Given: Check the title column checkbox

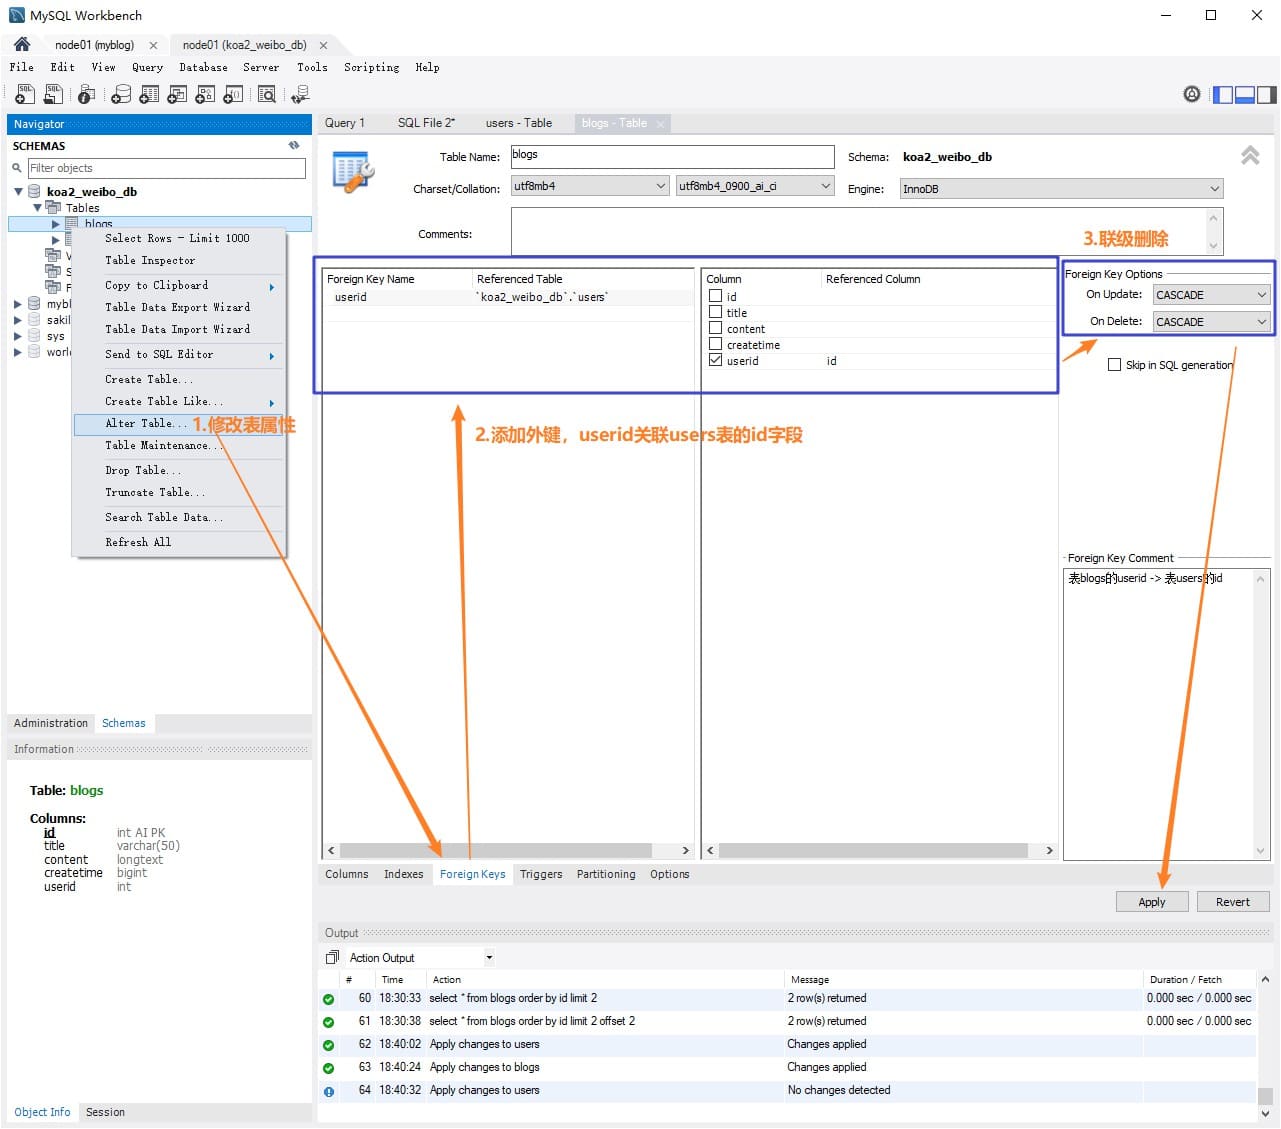Looking at the screenshot, I should (x=716, y=312).
